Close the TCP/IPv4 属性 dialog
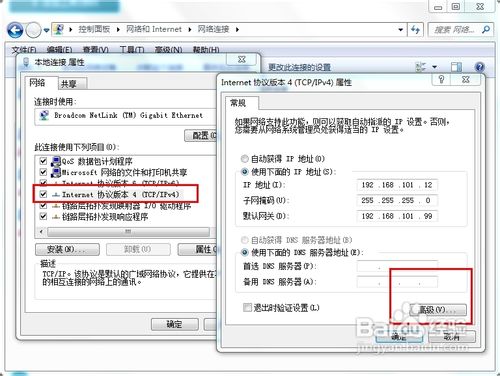 coord(466,79)
